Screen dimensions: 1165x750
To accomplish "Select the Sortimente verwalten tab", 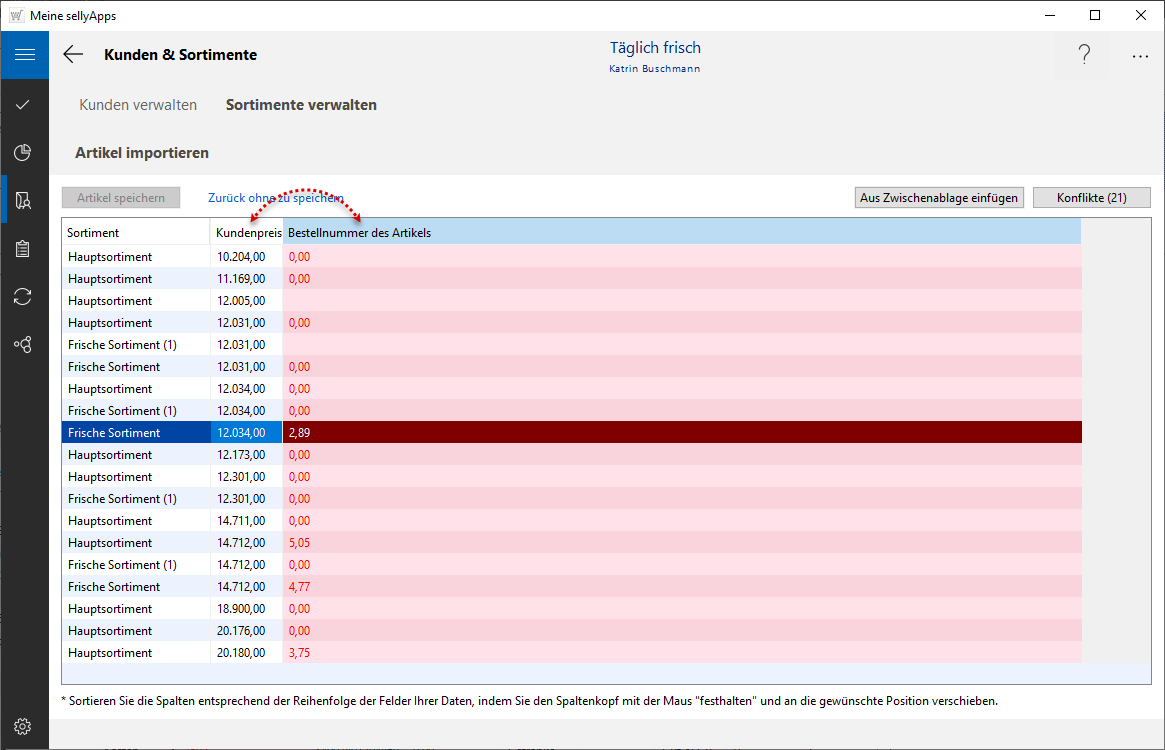I will [301, 105].
